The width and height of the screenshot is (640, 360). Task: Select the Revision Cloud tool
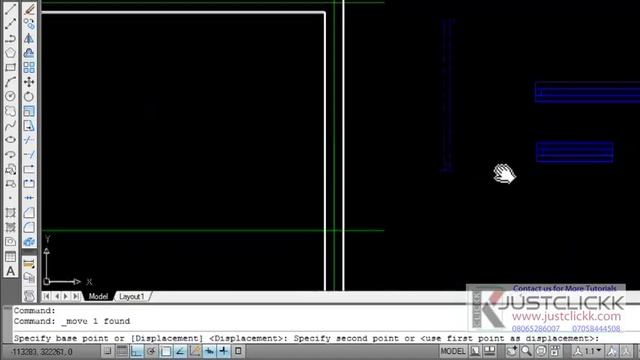coord(10,111)
